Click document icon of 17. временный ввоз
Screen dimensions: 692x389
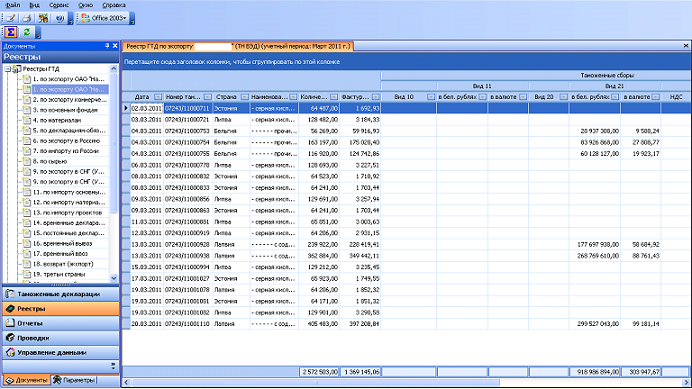(x=26, y=253)
